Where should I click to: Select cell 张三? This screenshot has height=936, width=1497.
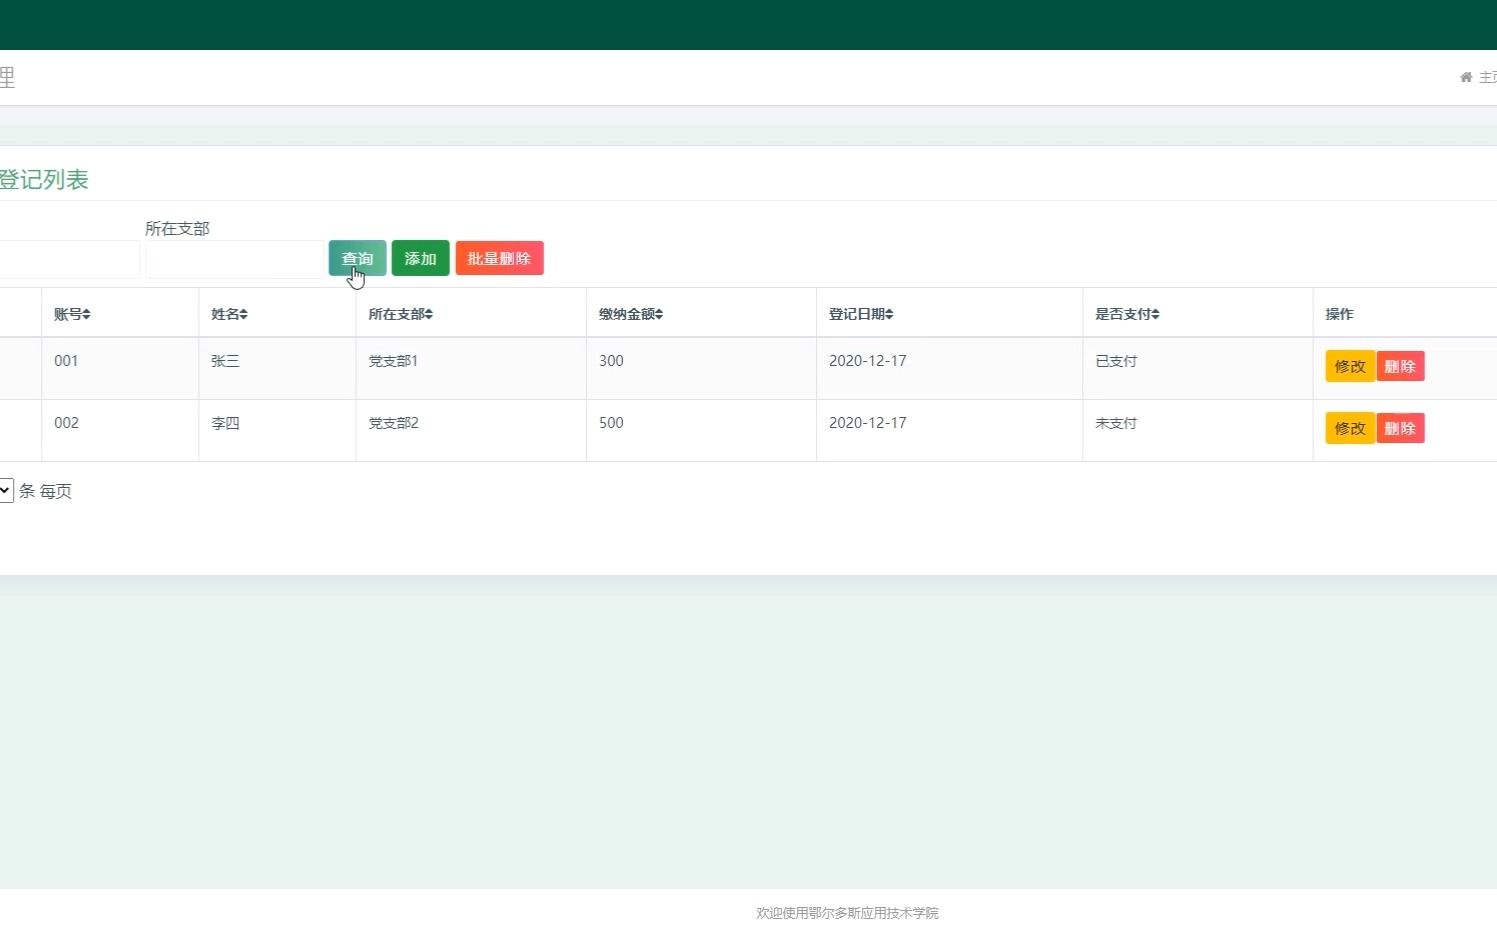(x=225, y=361)
